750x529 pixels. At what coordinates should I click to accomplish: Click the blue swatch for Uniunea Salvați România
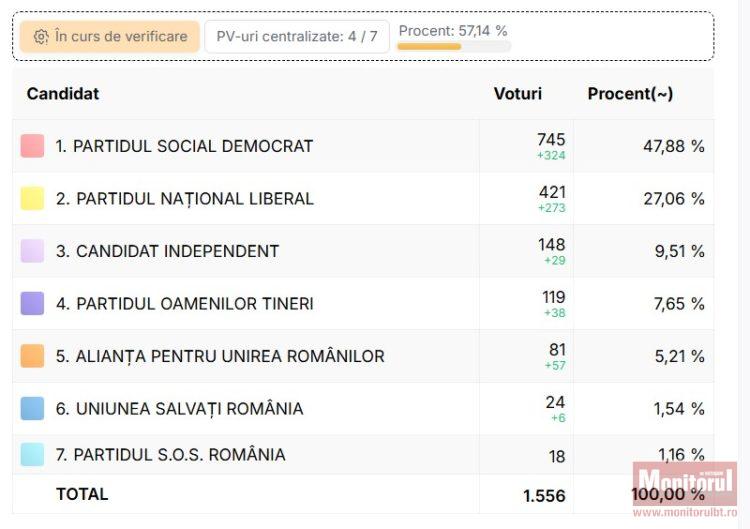pyautogui.click(x=32, y=408)
